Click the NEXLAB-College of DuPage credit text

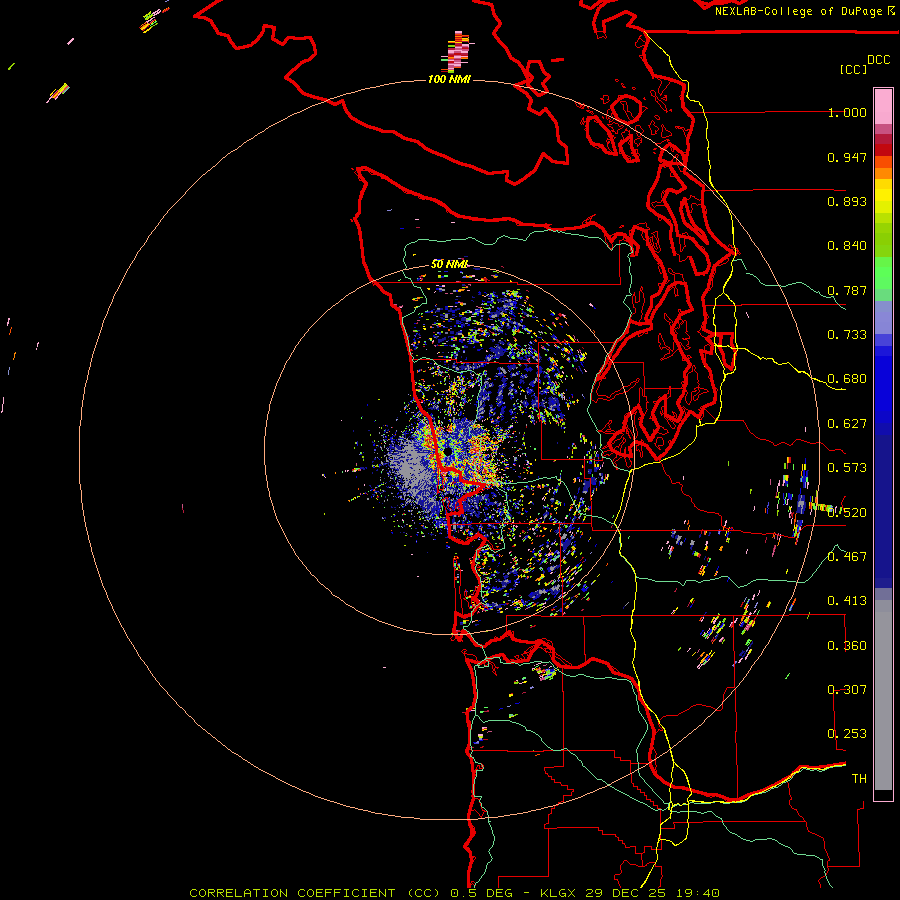coord(798,11)
